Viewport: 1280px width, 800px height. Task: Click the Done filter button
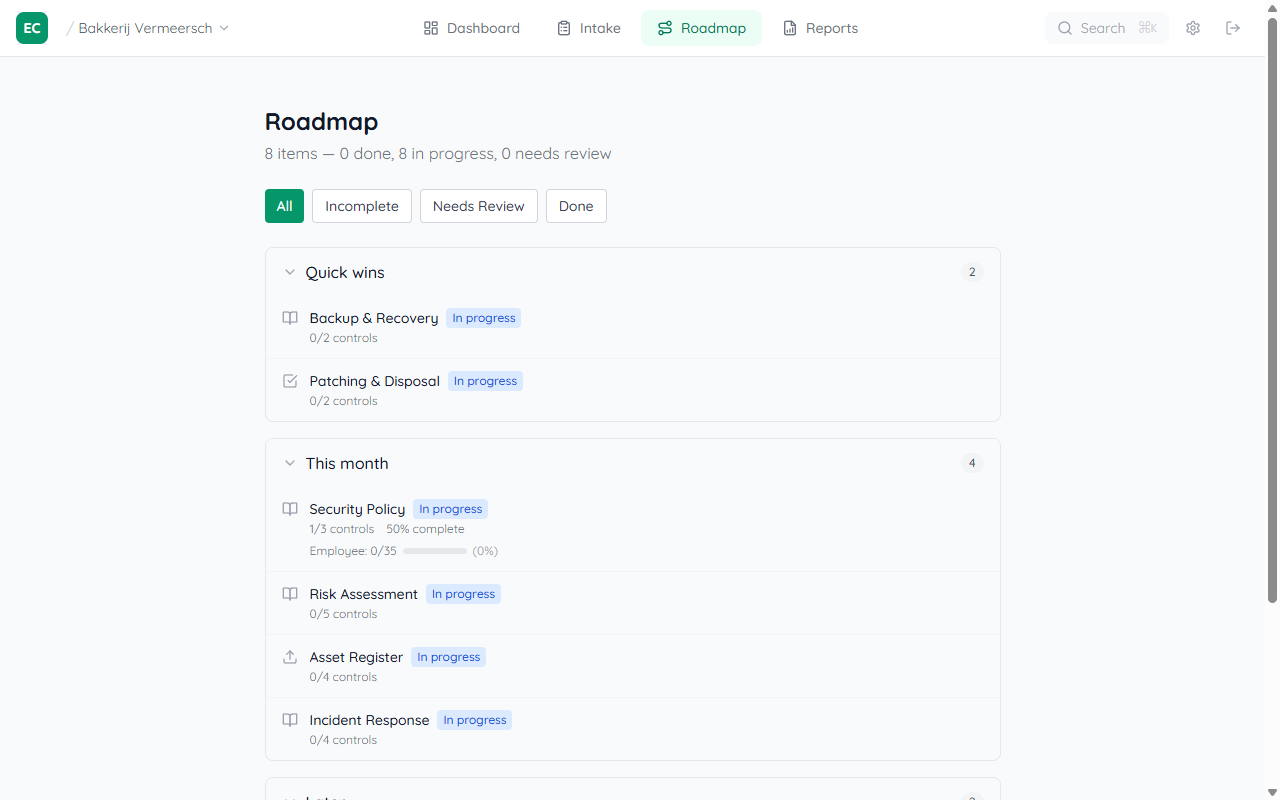tap(576, 206)
